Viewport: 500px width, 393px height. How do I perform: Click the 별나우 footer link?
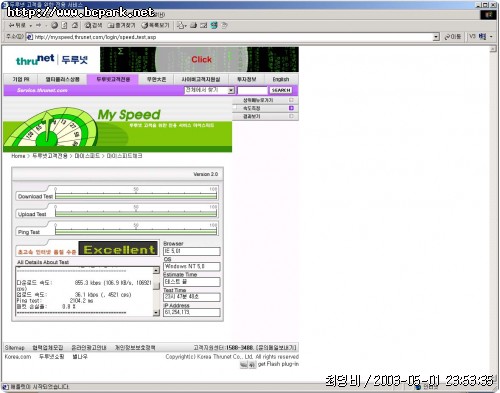click(80, 357)
